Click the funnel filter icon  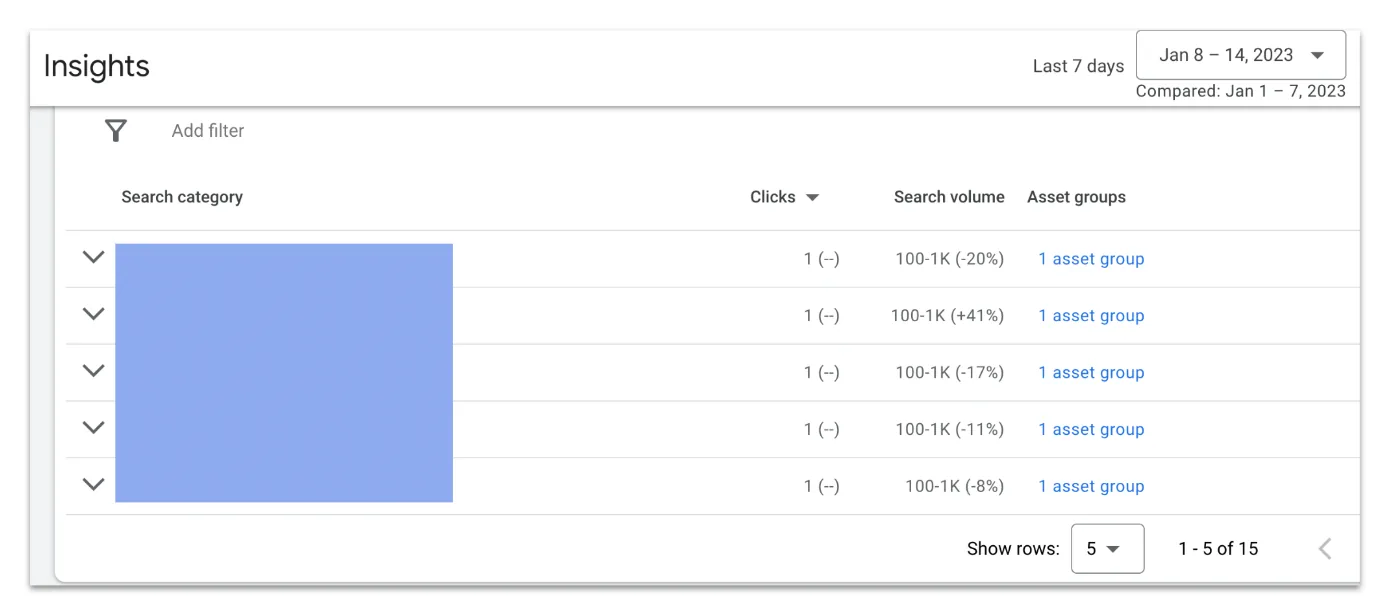click(116, 130)
